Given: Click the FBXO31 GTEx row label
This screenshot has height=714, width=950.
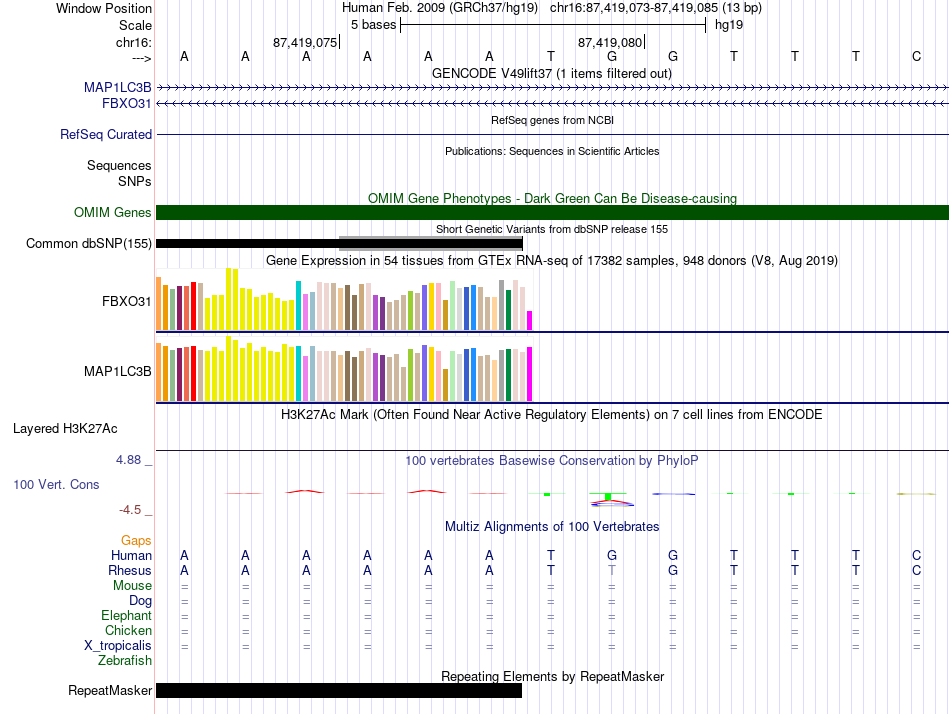Looking at the screenshot, I should point(127,301).
